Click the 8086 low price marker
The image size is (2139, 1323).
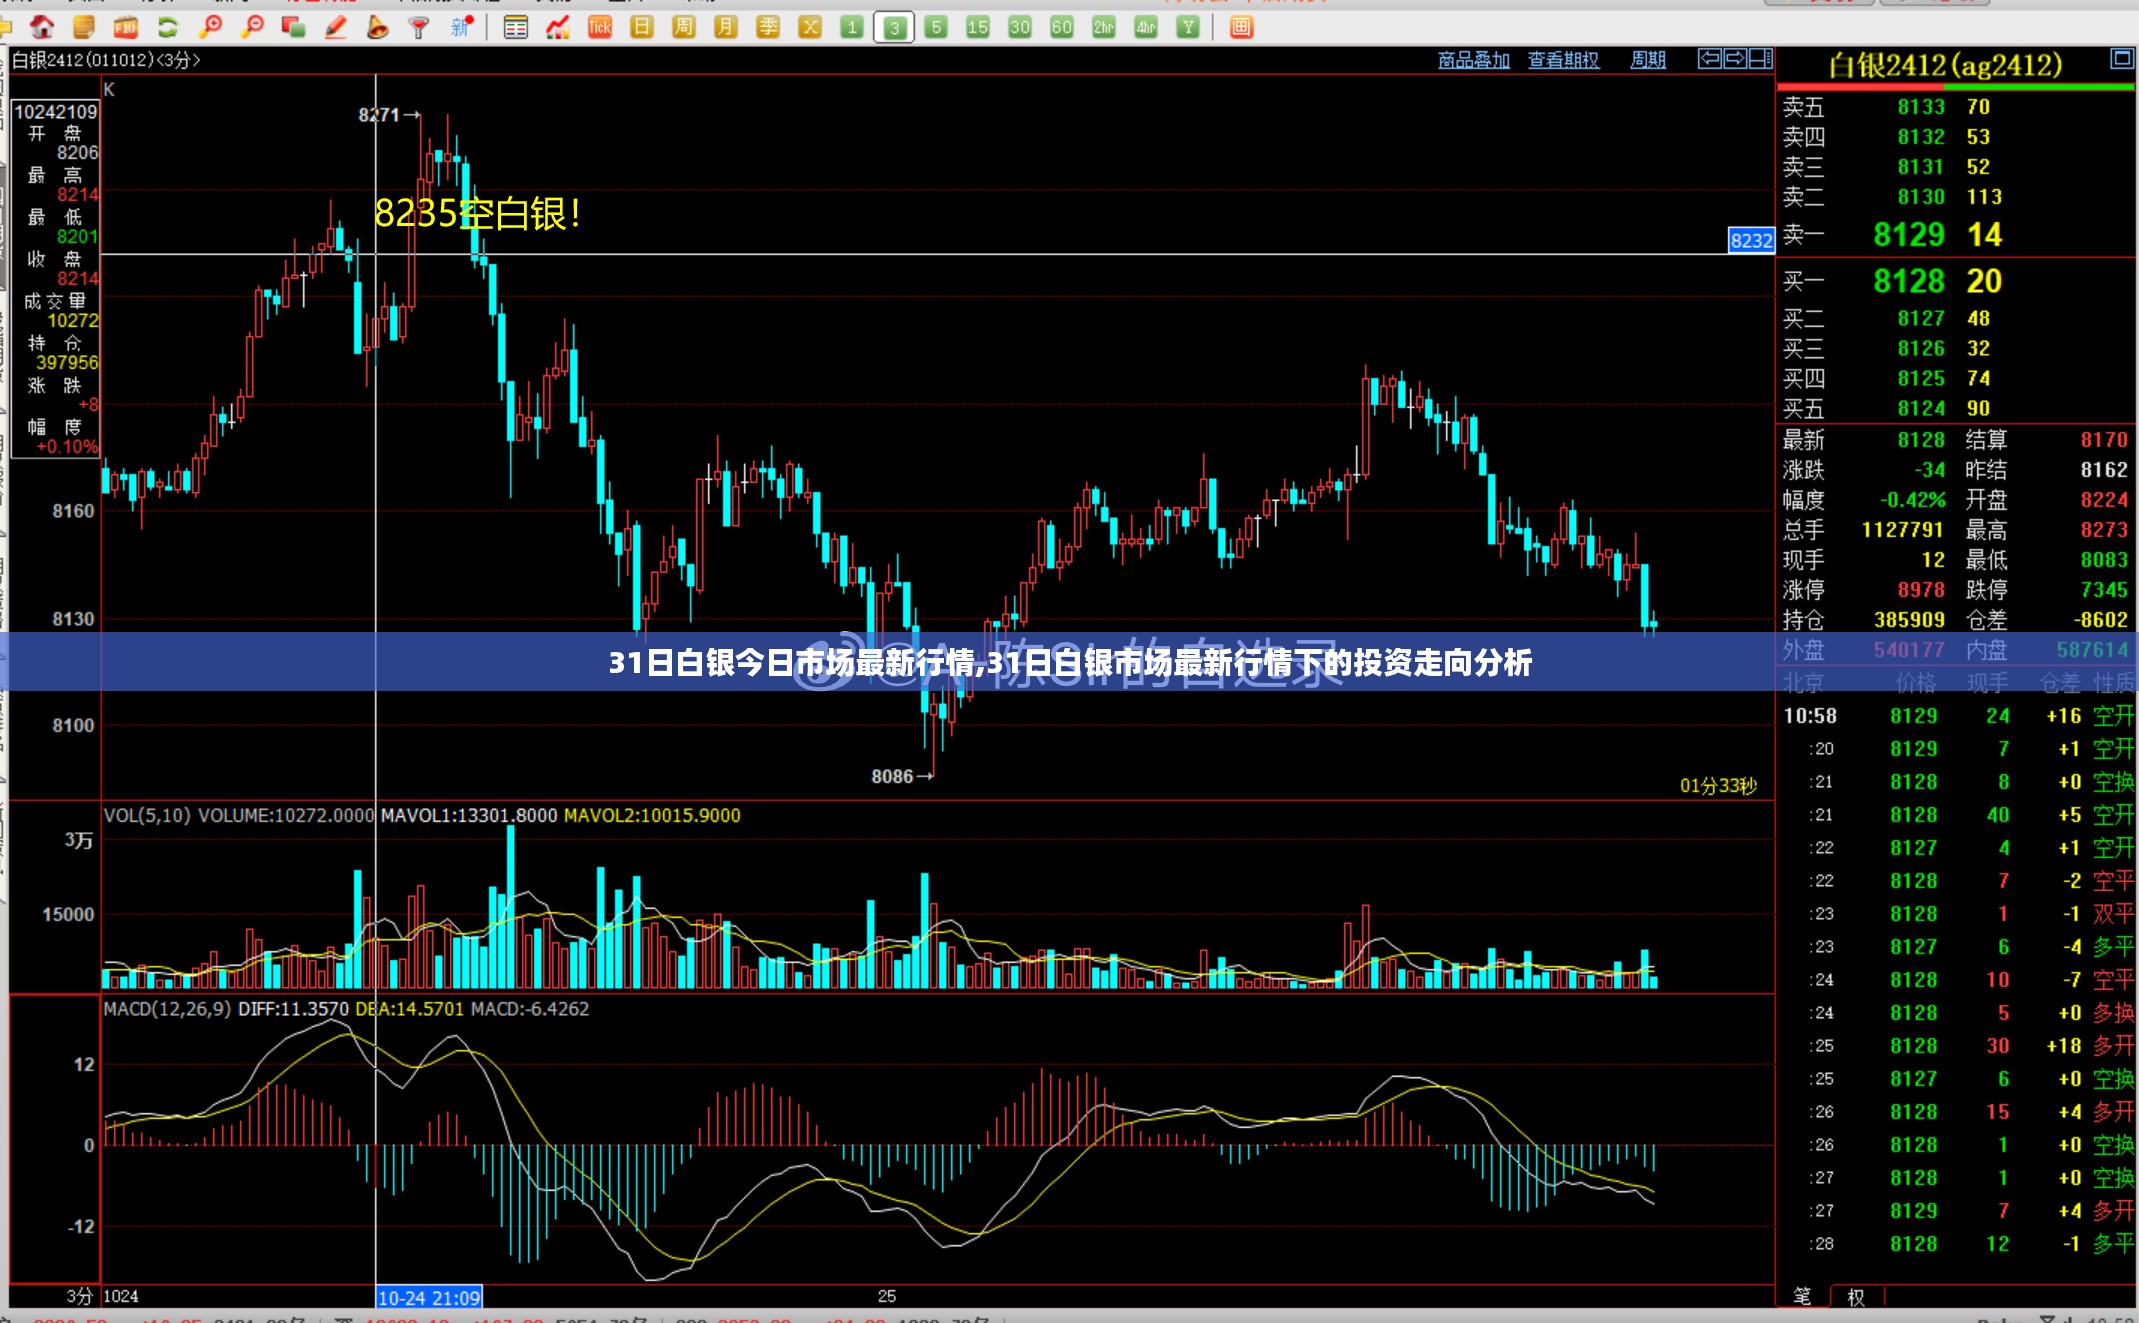(902, 776)
